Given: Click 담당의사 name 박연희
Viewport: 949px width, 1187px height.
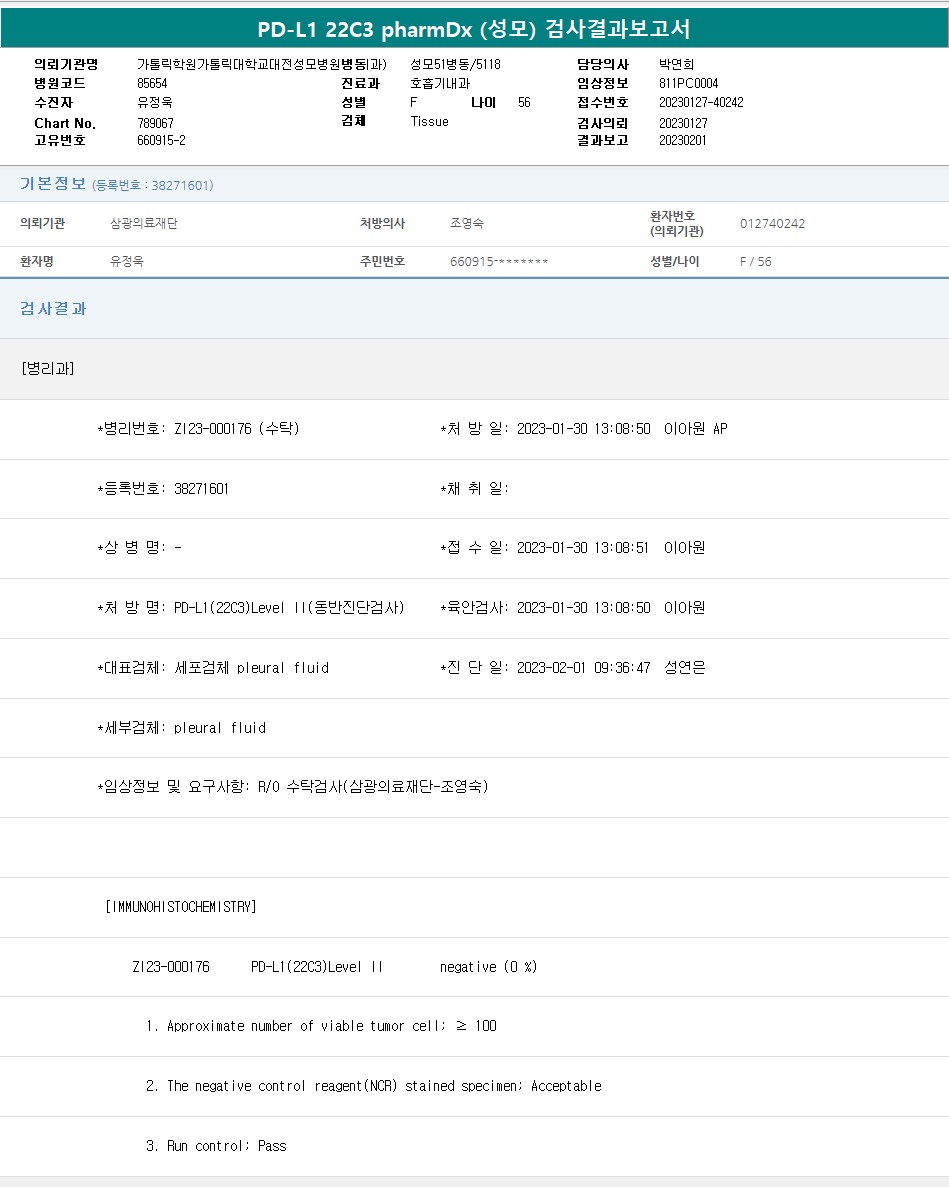Looking at the screenshot, I should point(676,64).
